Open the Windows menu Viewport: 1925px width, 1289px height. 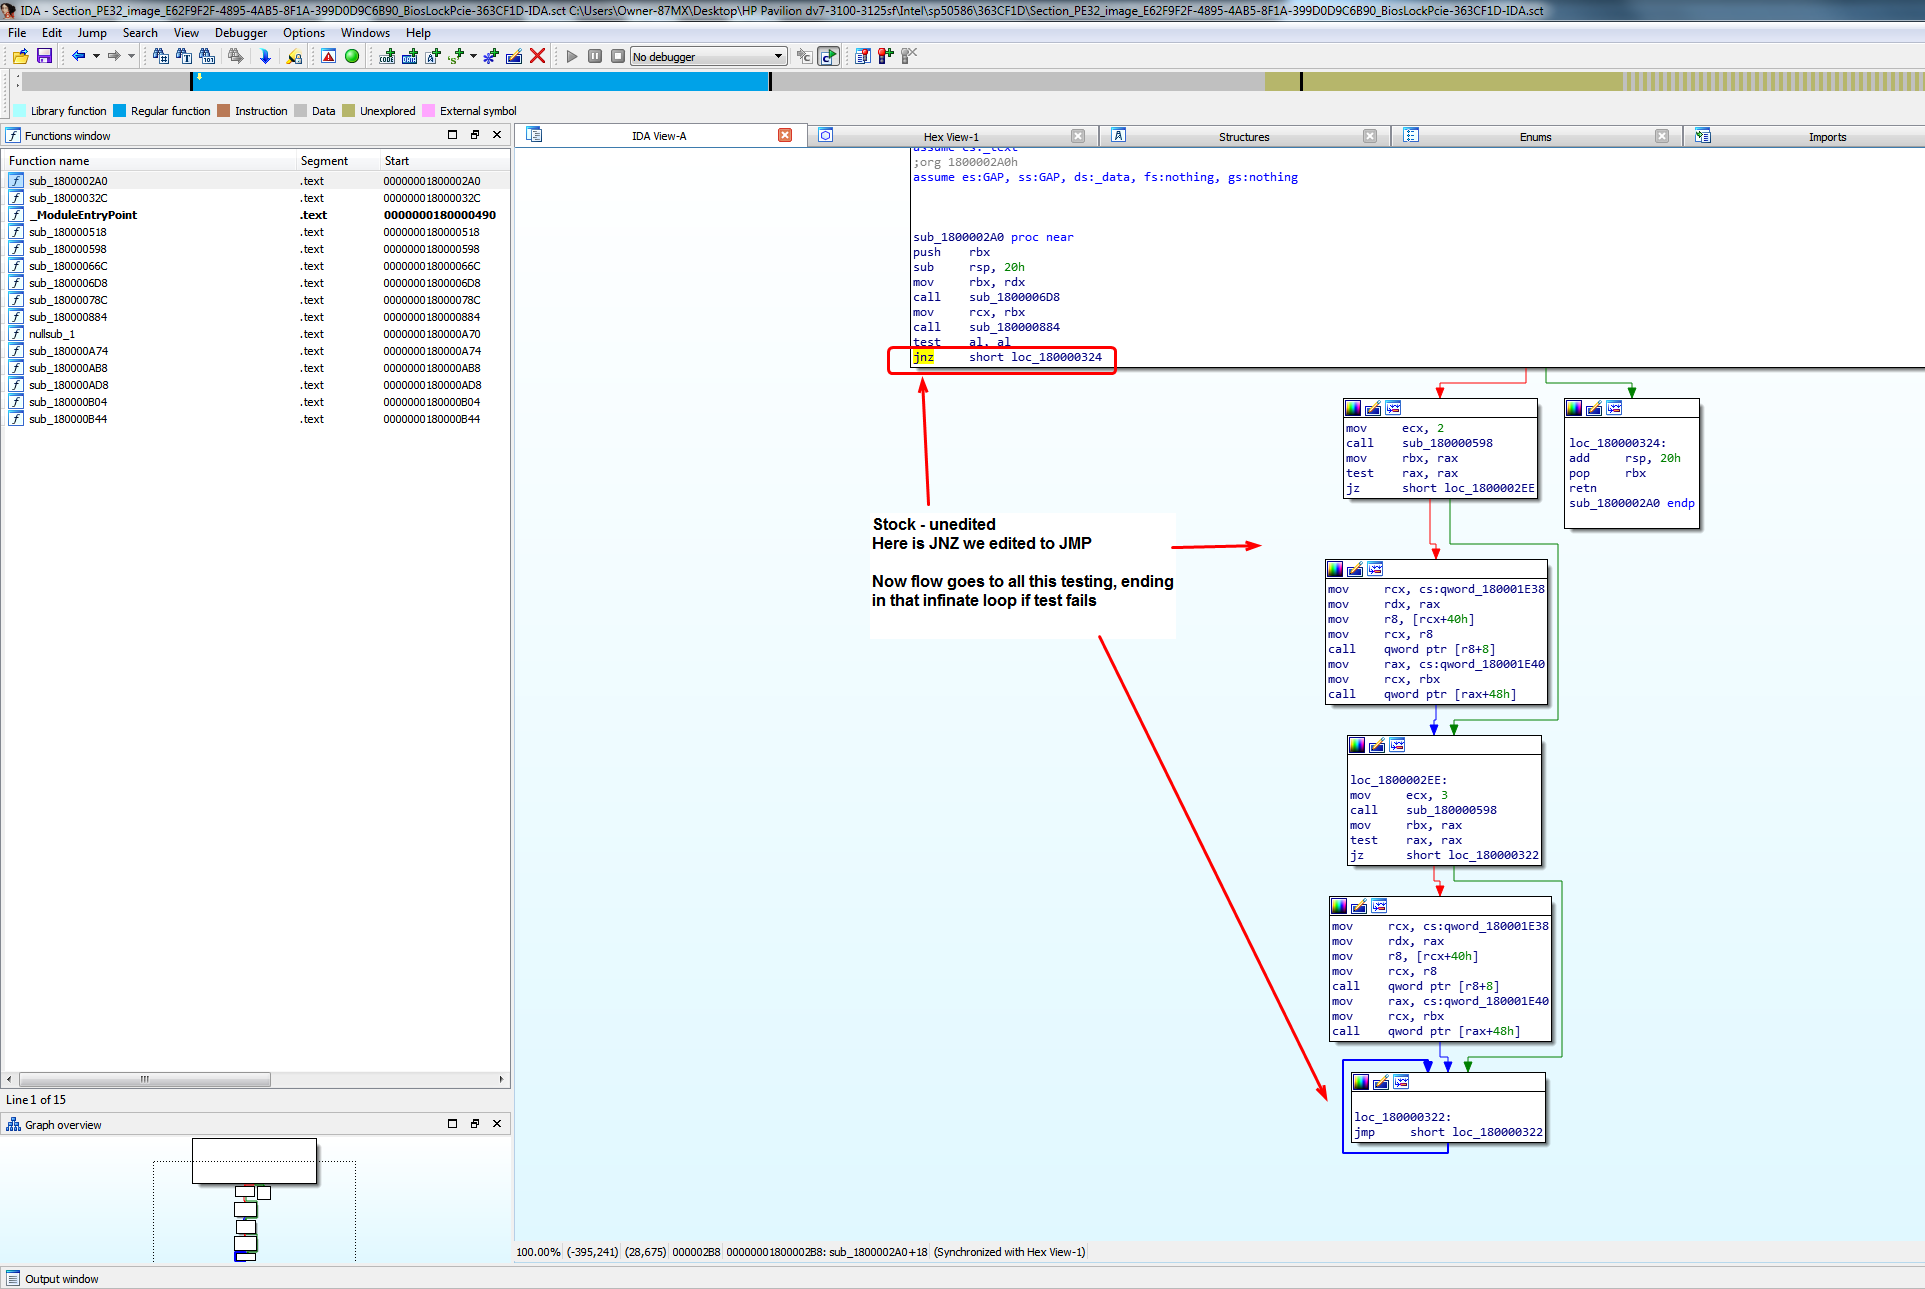(365, 33)
